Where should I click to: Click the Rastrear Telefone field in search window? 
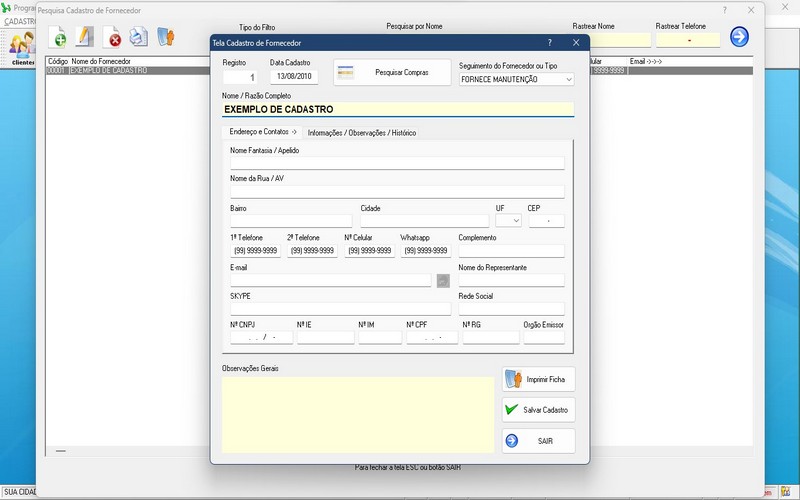pyautogui.click(x=688, y=40)
